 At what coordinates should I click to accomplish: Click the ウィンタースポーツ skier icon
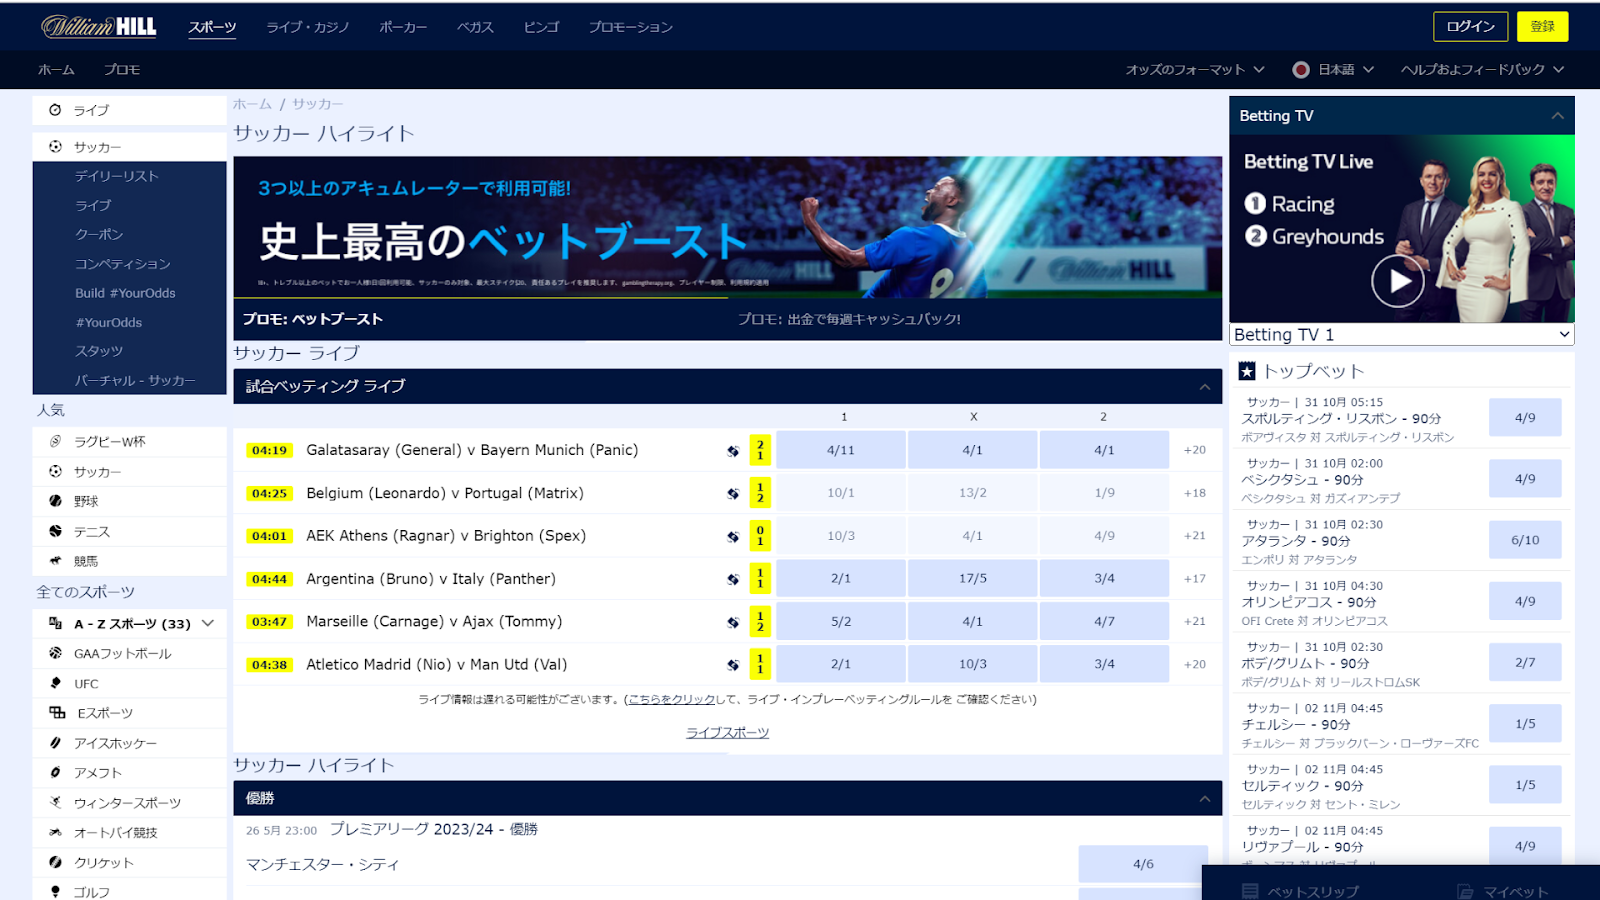[55, 802]
